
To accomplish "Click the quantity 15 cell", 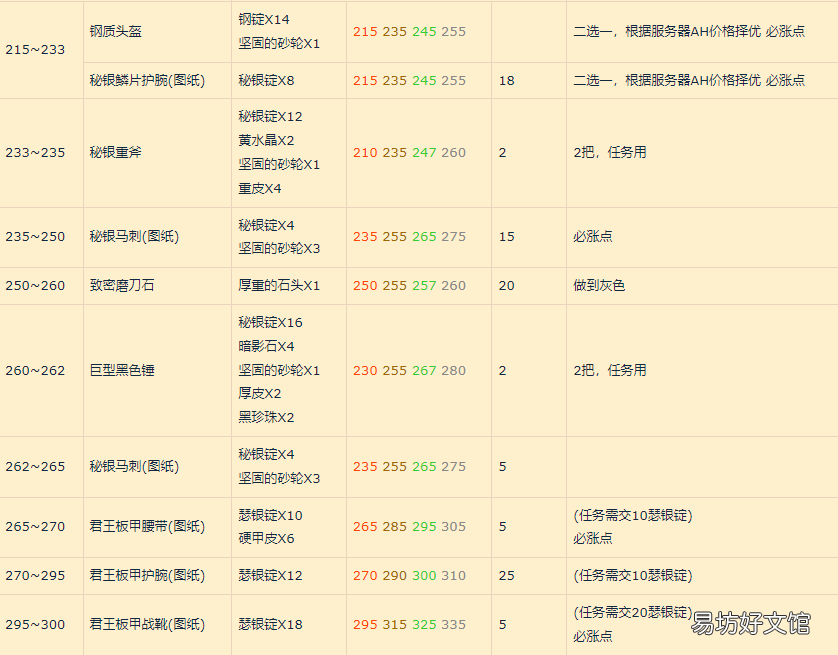I will [507, 237].
